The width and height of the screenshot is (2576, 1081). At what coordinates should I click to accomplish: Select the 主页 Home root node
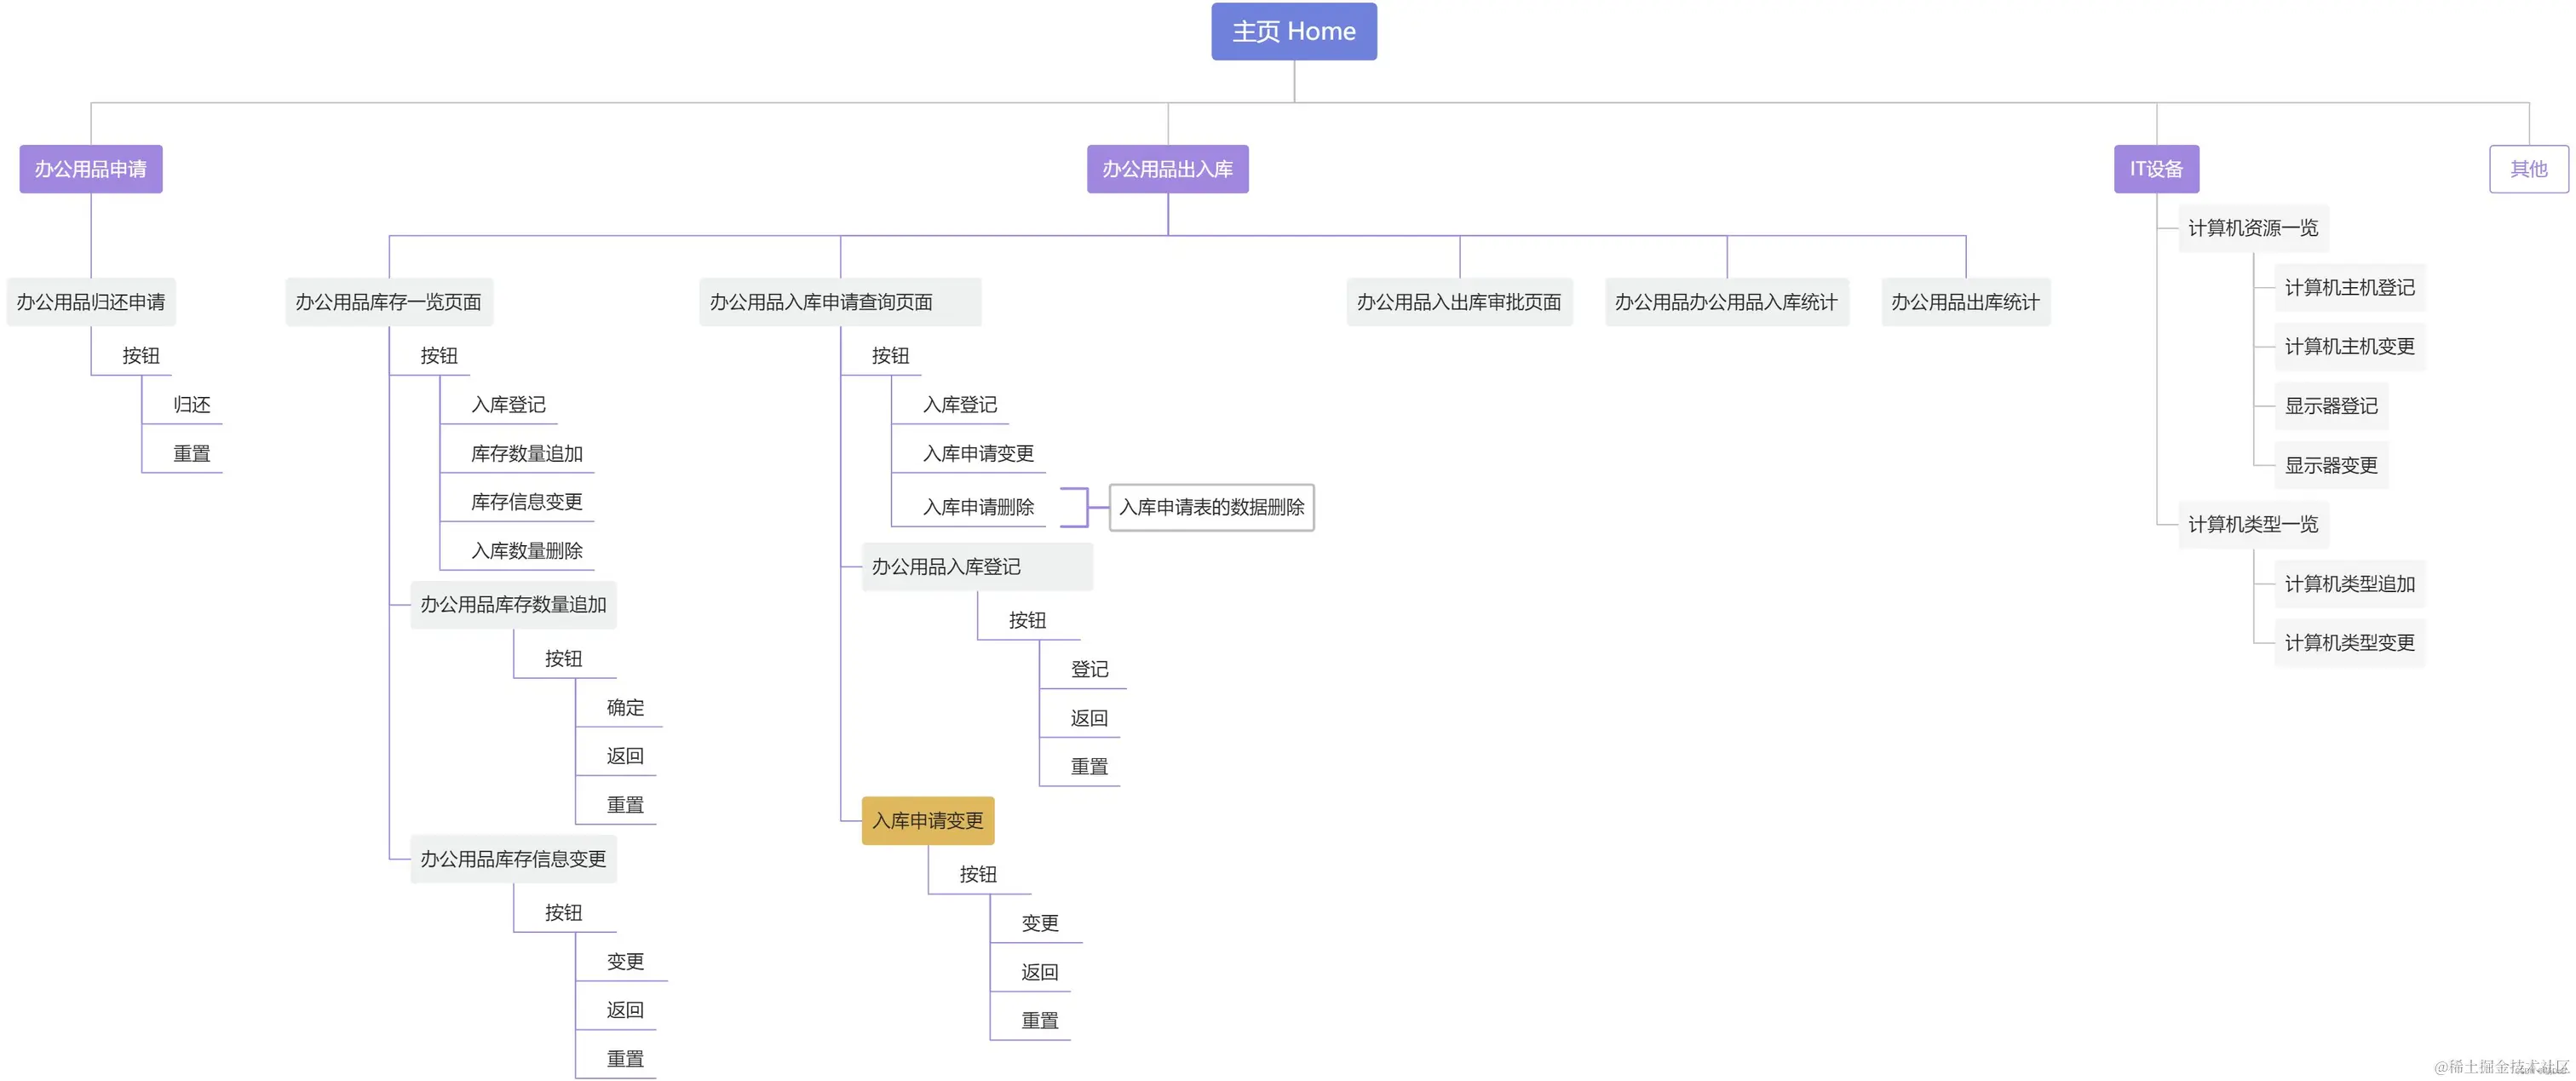click(1293, 31)
